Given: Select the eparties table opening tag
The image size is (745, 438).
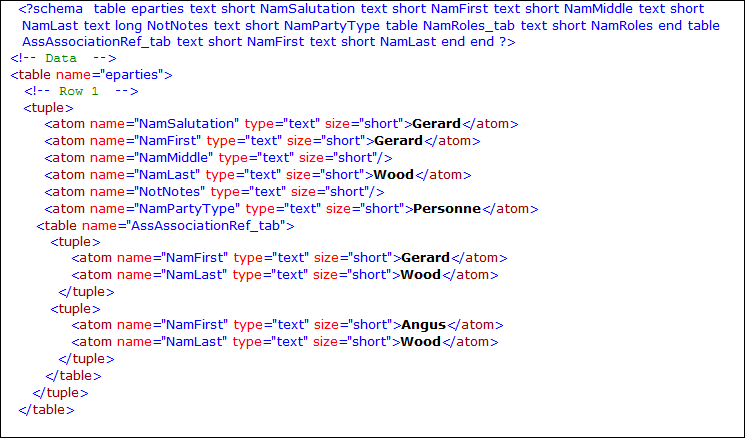Looking at the screenshot, I should [92, 74].
